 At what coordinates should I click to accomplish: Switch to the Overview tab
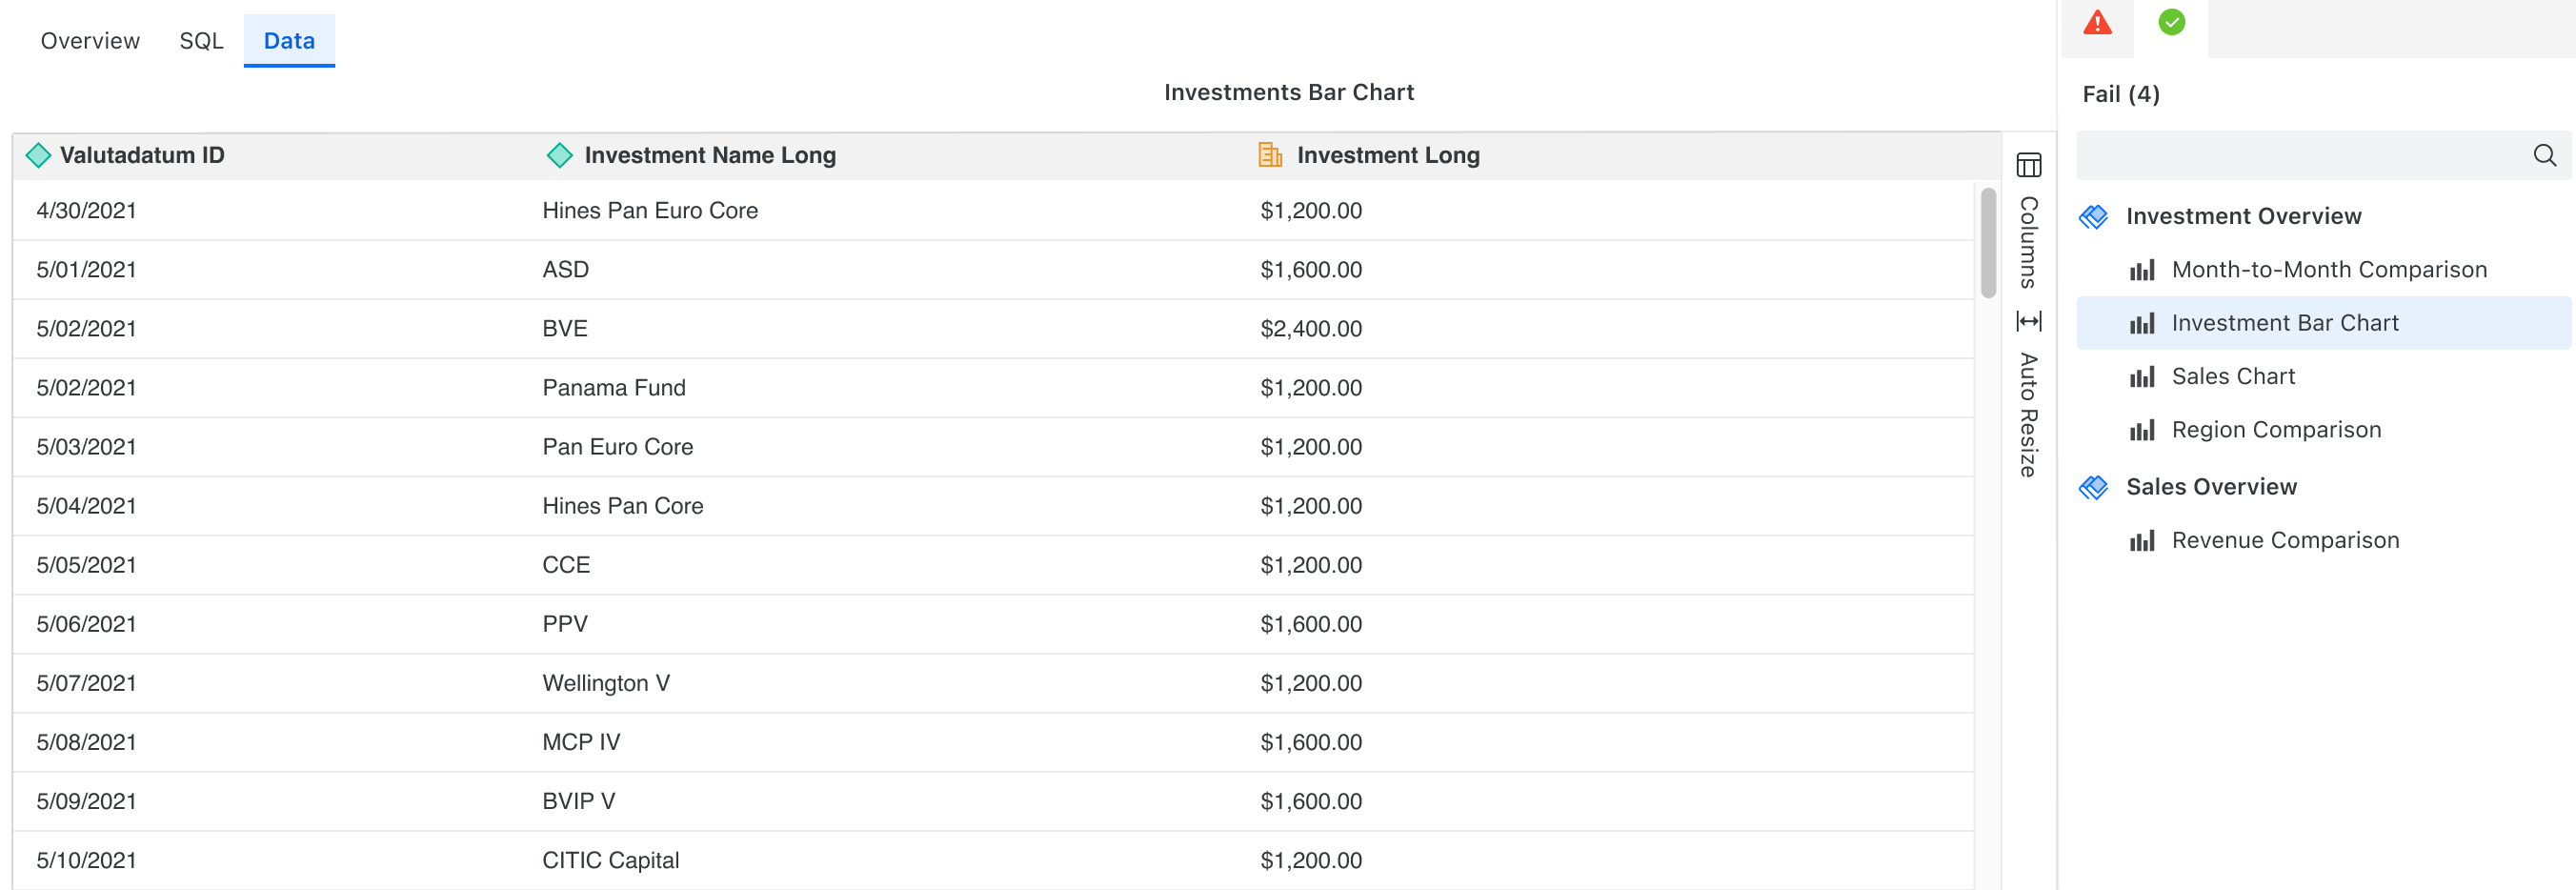(x=90, y=41)
